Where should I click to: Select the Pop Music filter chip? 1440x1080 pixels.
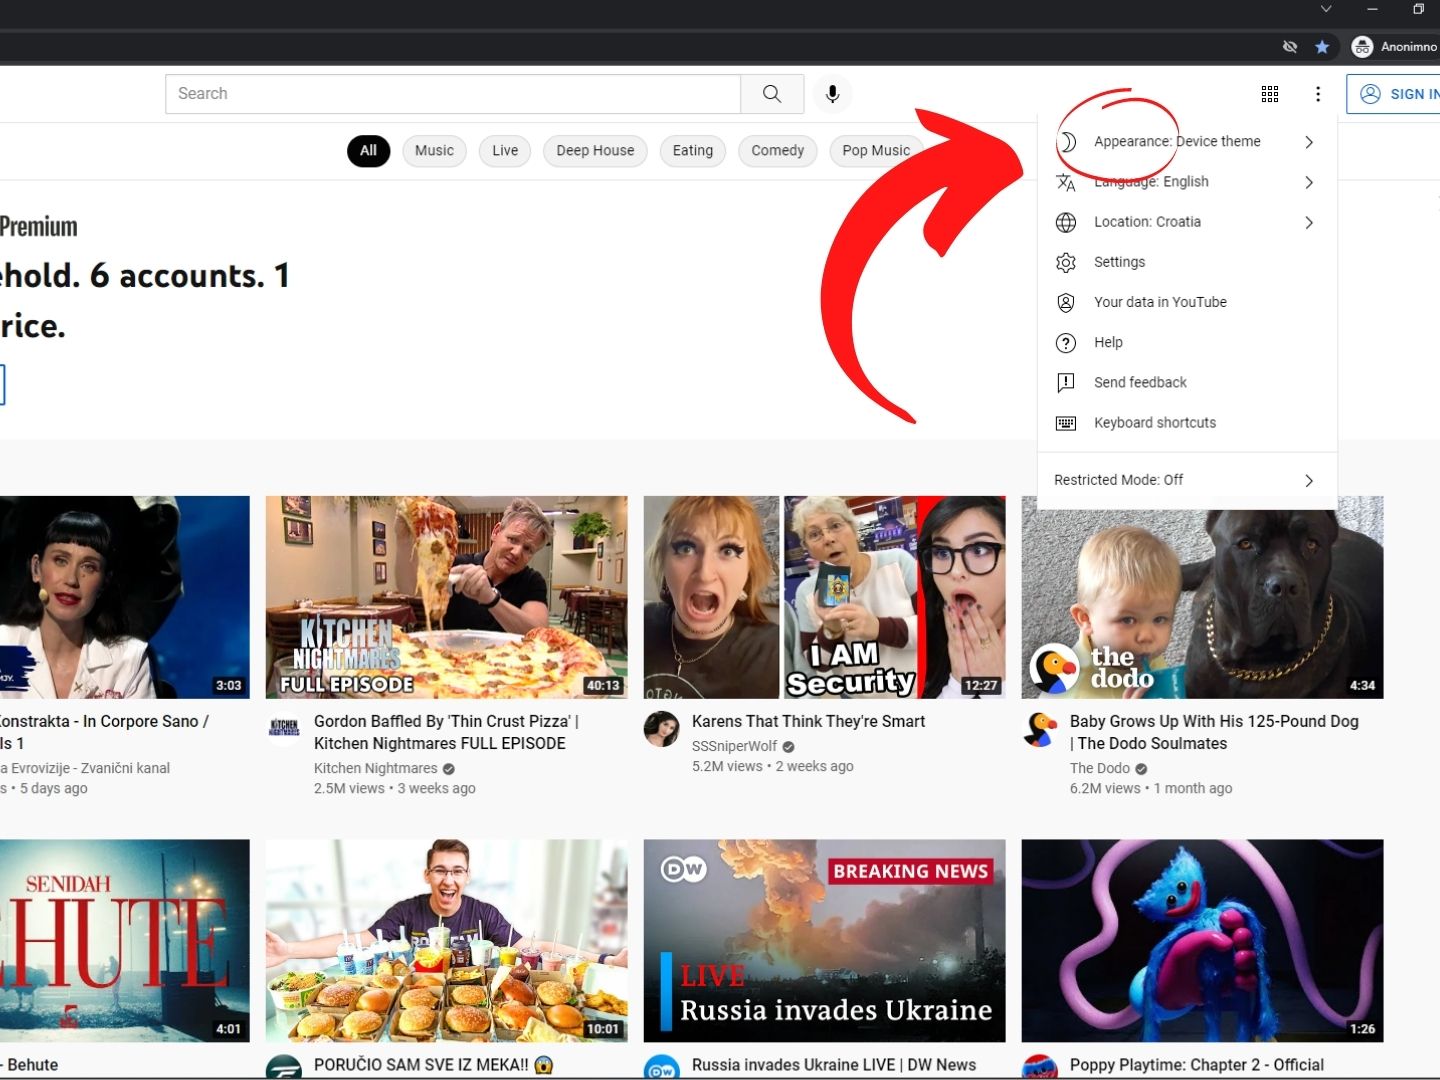pyautogui.click(x=876, y=151)
